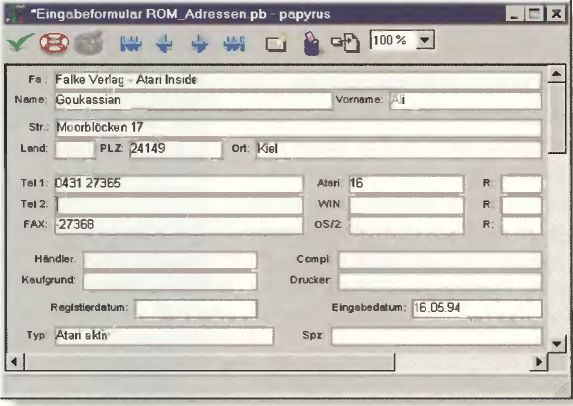The width and height of the screenshot is (573, 406).
Task: Select the Drucker input field
Action: [440, 281]
